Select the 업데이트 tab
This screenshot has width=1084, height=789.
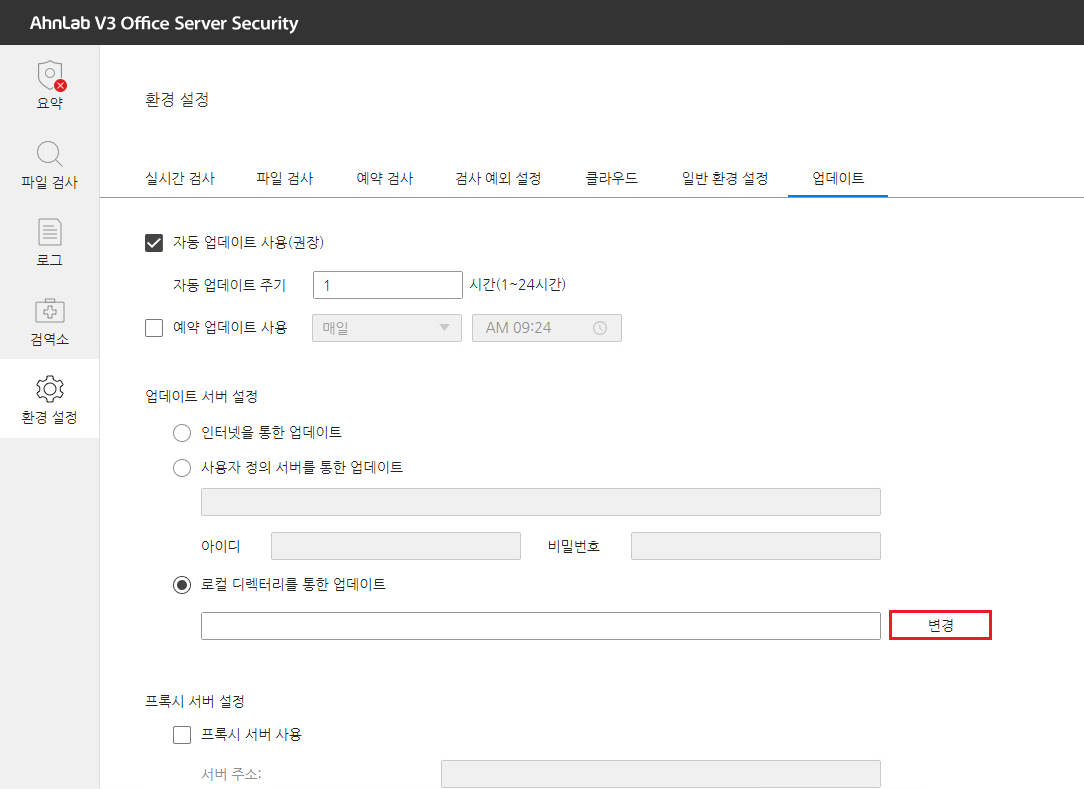[x=838, y=178]
